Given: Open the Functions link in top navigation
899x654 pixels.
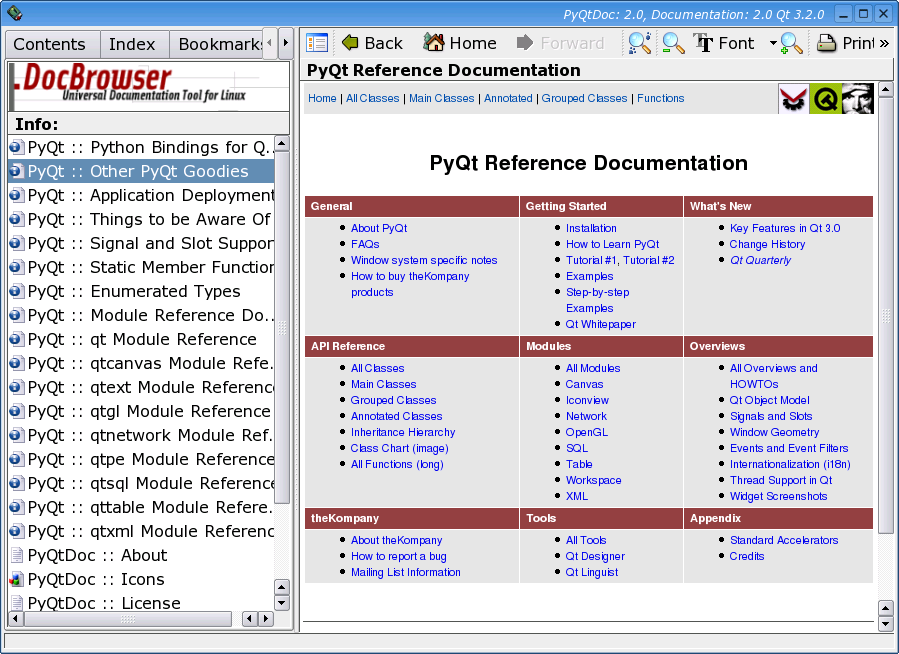Looking at the screenshot, I should [x=660, y=99].
